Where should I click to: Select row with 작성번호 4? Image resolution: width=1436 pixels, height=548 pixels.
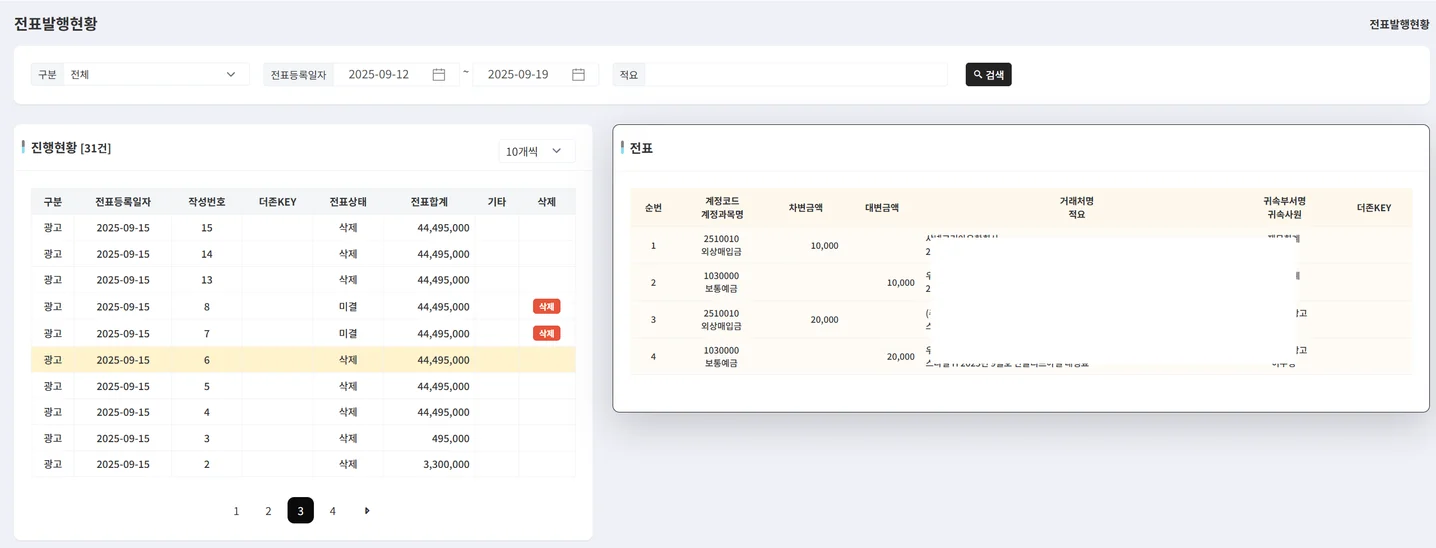303,412
